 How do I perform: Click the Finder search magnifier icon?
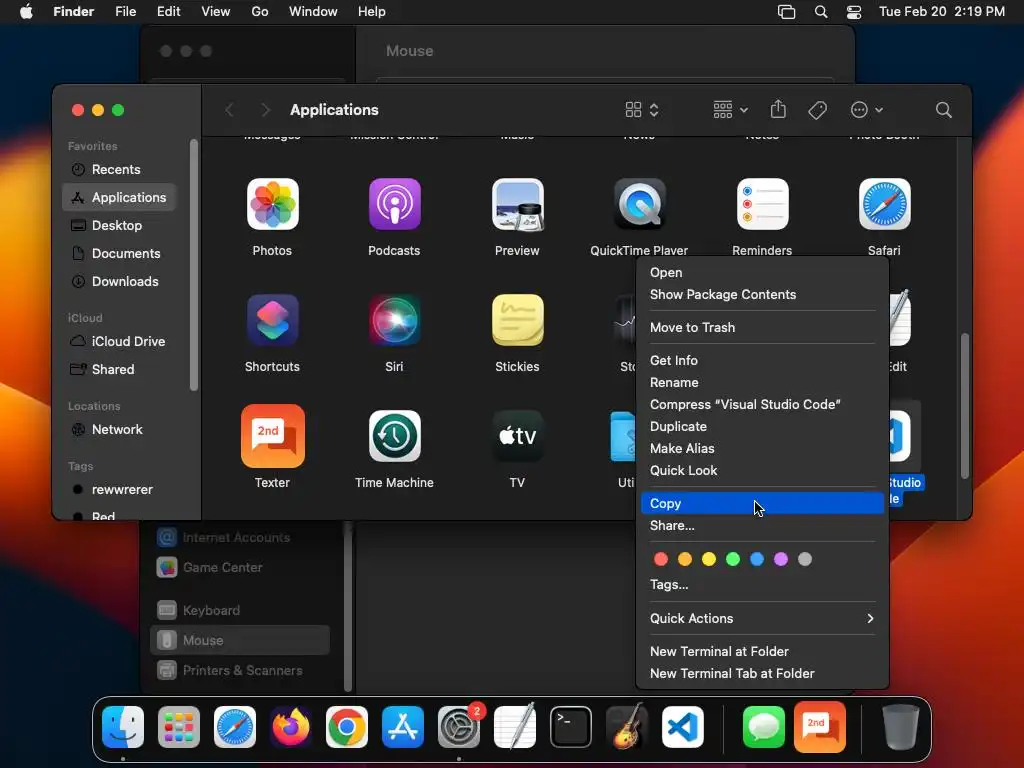(x=943, y=110)
